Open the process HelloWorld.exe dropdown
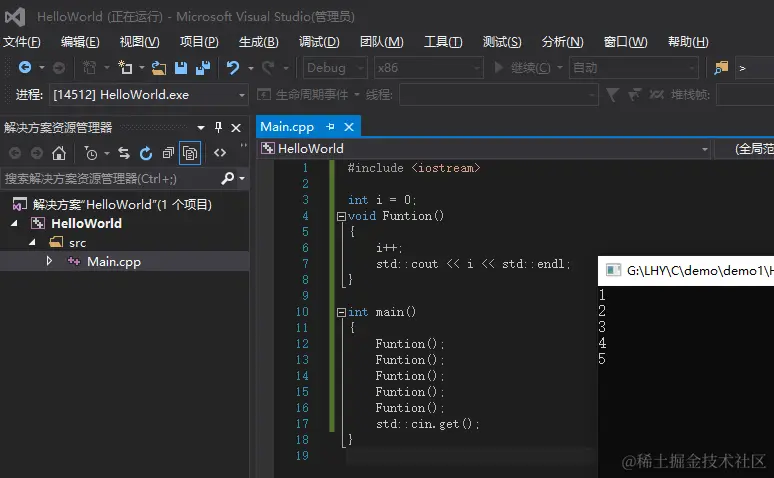 (148, 95)
